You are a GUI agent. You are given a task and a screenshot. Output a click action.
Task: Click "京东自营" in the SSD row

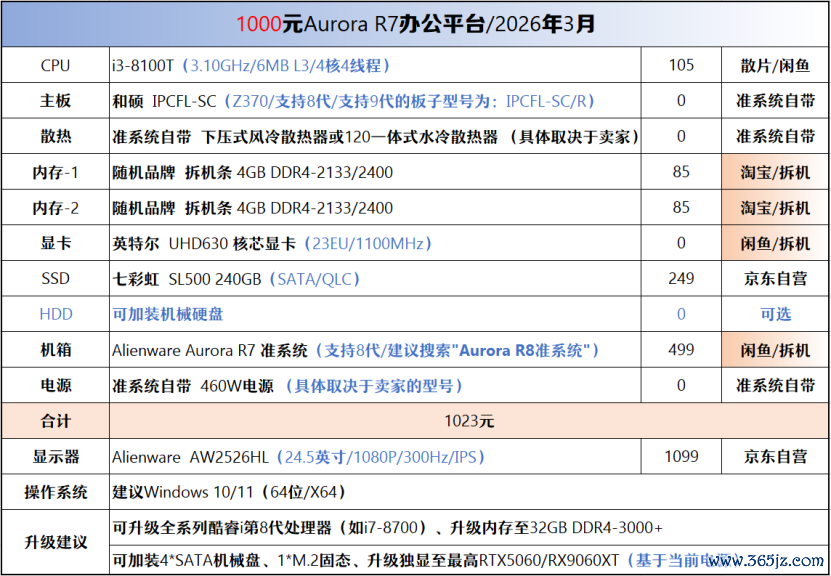pos(775,278)
